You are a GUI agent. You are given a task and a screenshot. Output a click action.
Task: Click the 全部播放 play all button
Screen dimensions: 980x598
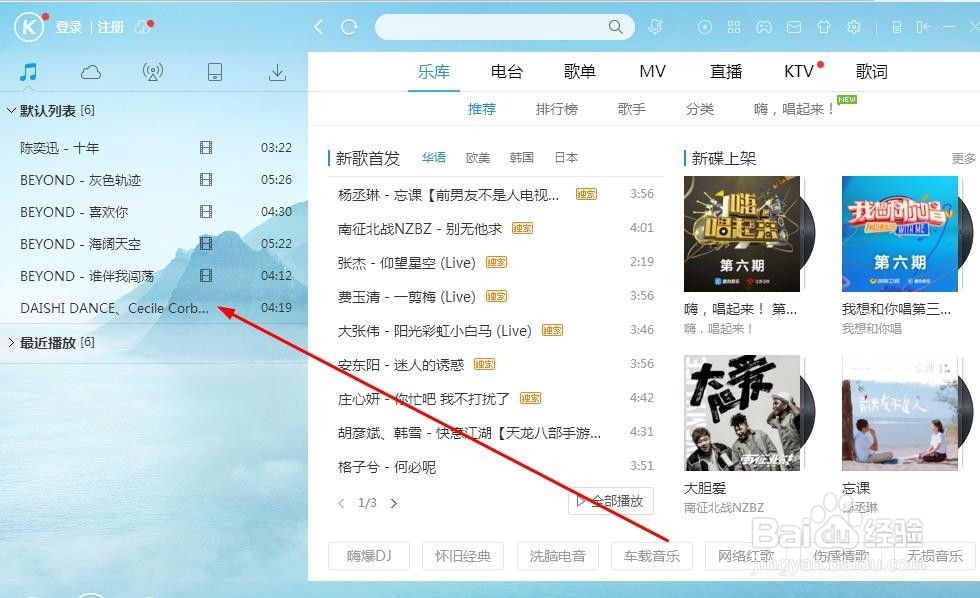pos(611,502)
